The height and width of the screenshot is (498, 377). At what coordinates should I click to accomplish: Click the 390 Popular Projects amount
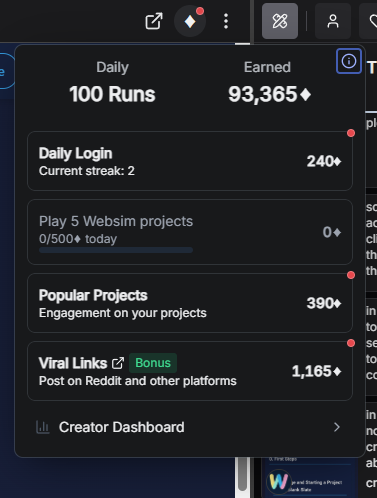click(324, 303)
